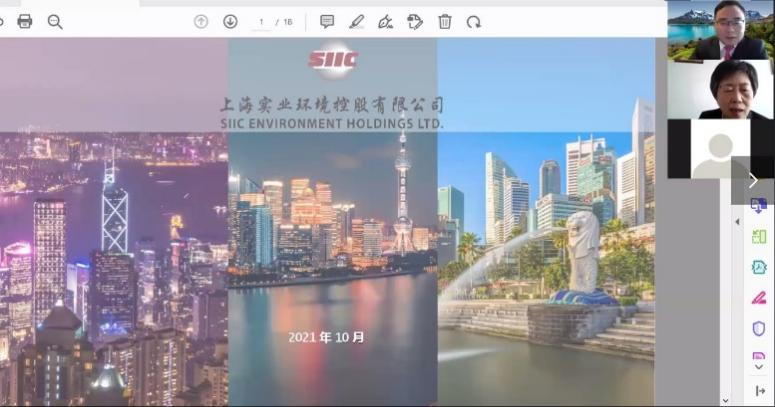The height and width of the screenshot is (407, 775).
Task: Open pink Redact pen tool in sidebar
Action: click(x=759, y=298)
